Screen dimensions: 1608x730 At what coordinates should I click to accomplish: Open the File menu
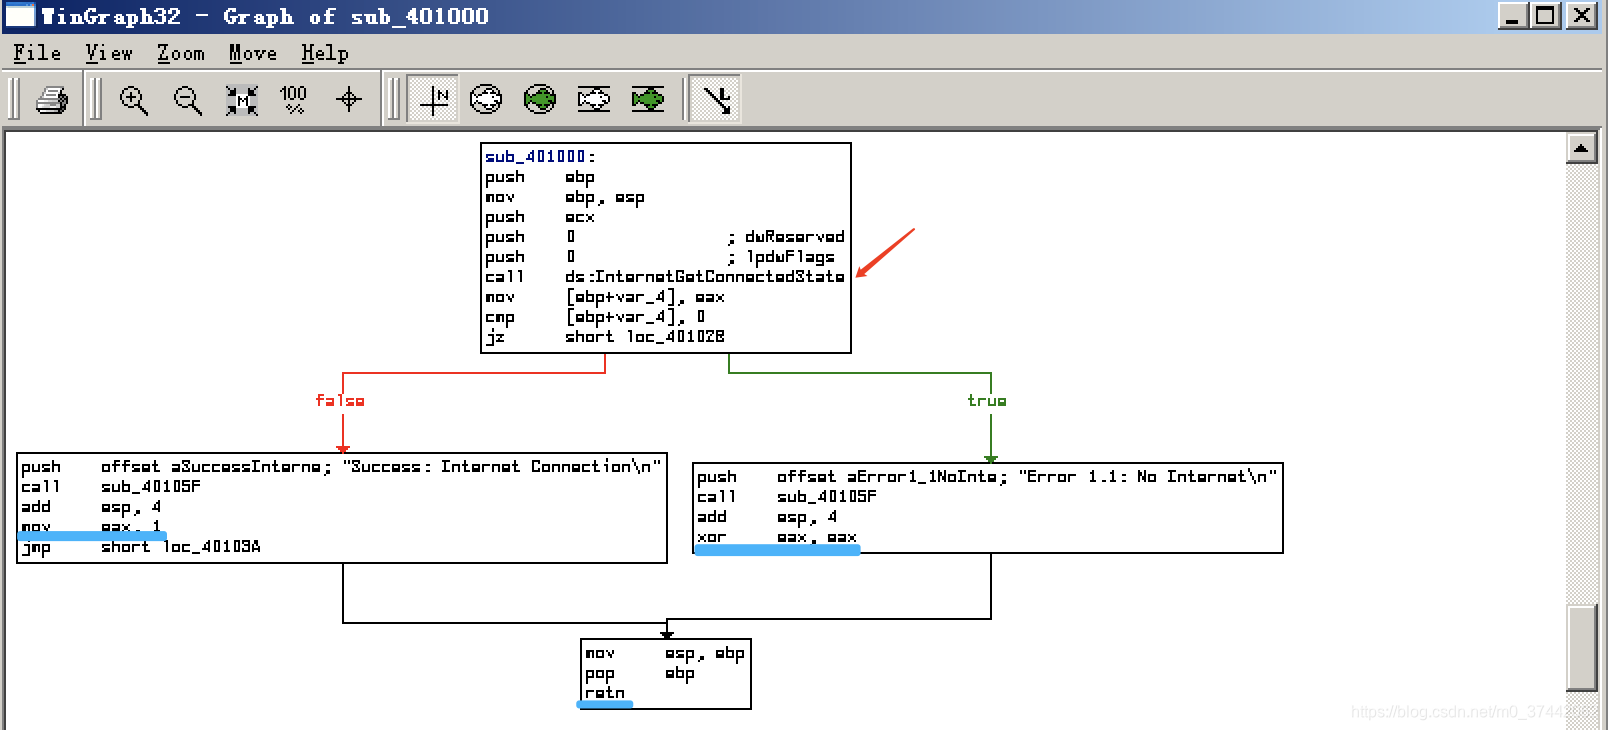tap(37, 53)
